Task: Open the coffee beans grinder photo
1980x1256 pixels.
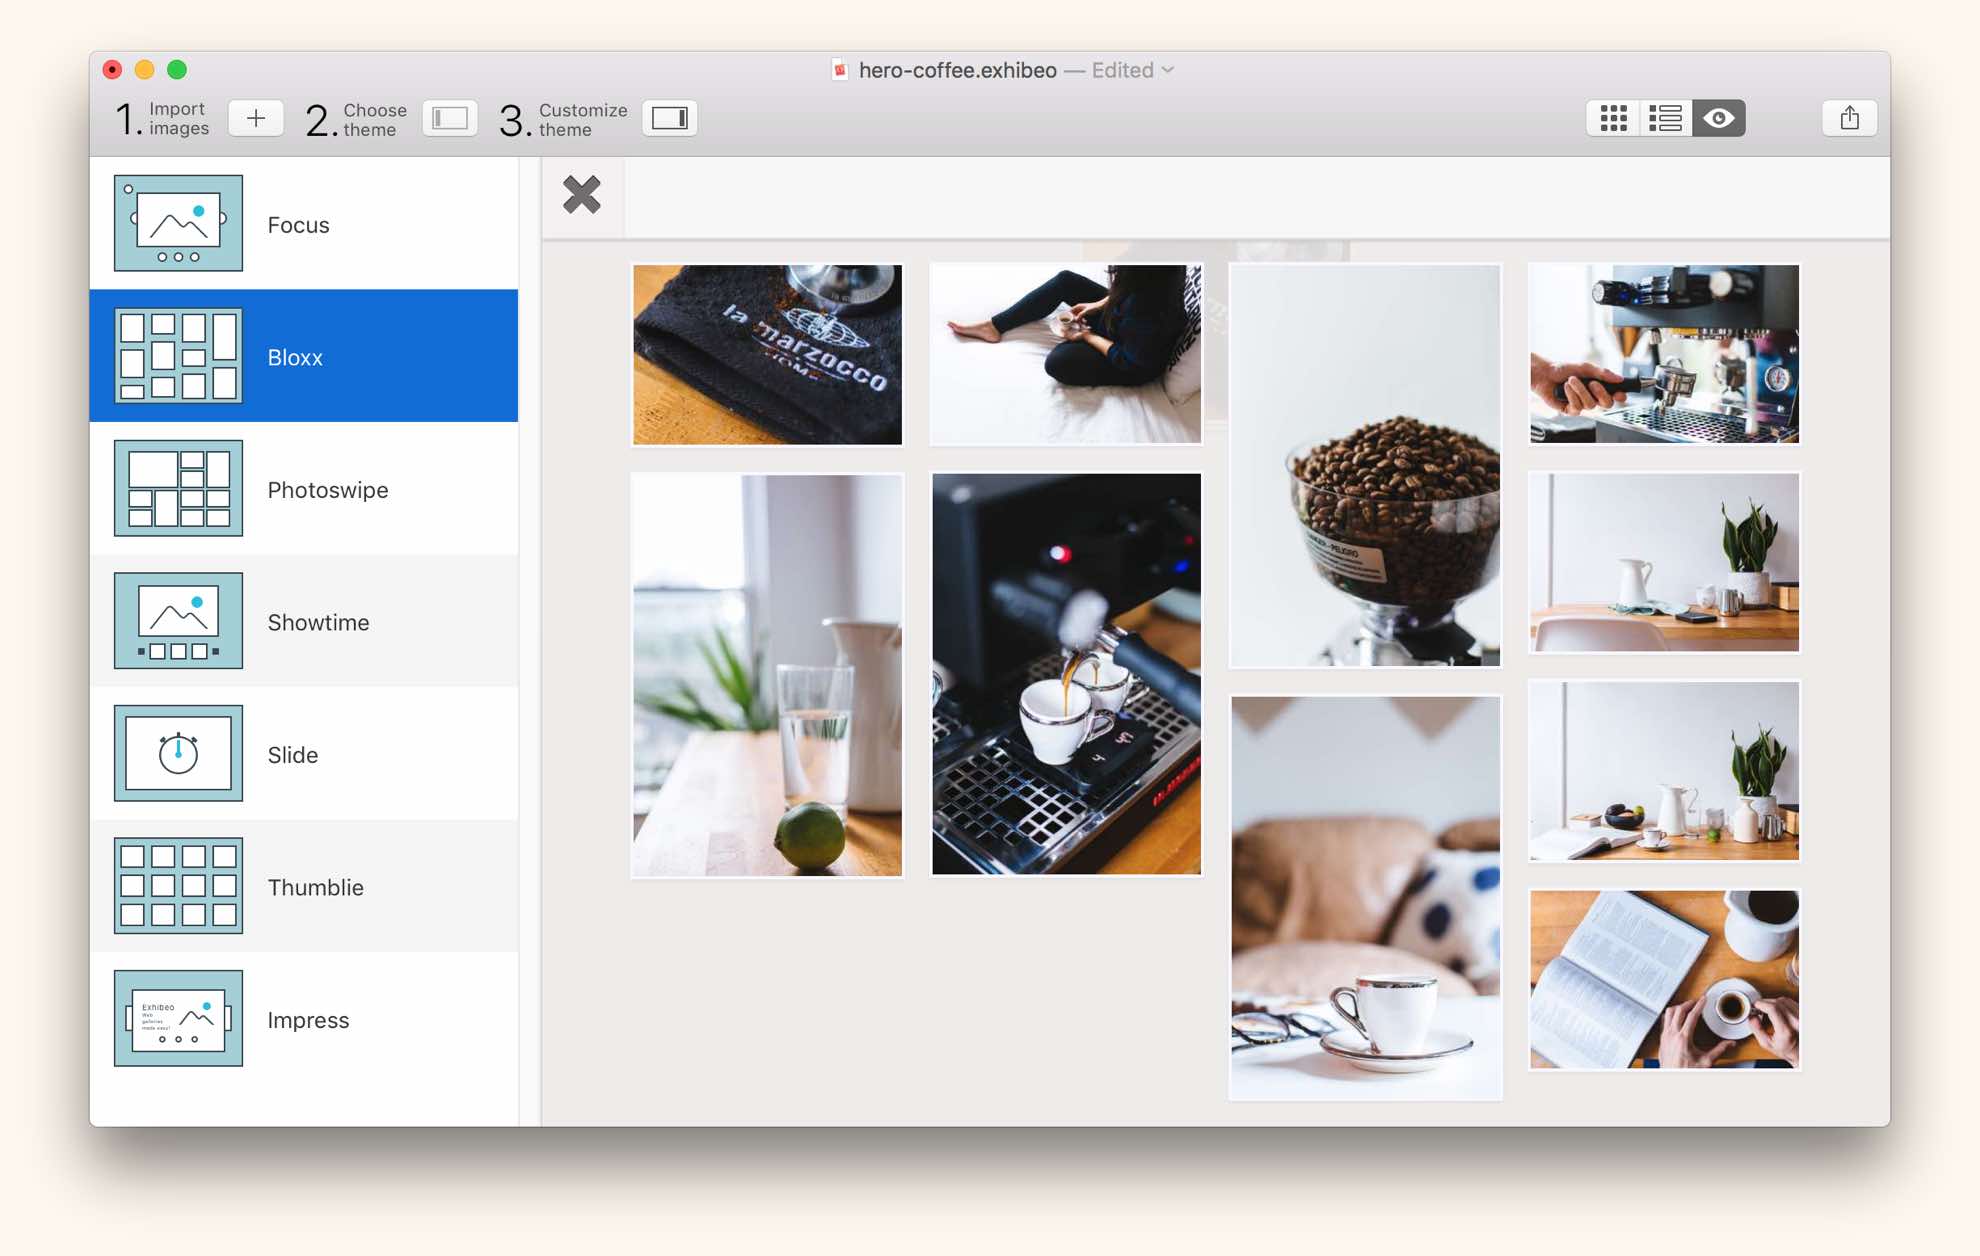Action: [x=1365, y=465]
